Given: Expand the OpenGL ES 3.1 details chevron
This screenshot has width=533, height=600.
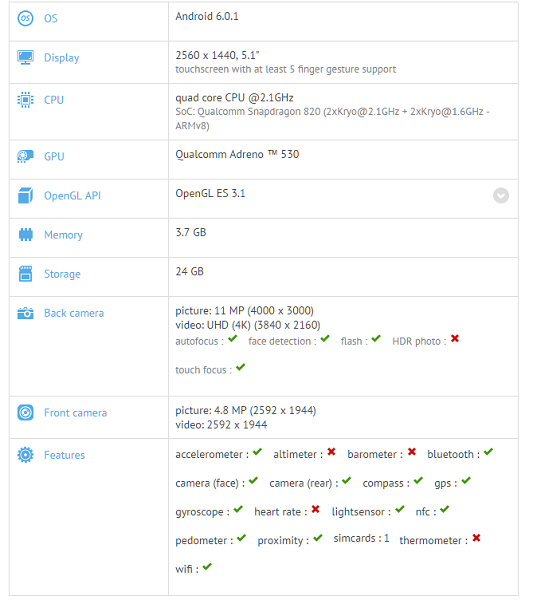Looking at the screenshot, I should [x=500, y=196].
